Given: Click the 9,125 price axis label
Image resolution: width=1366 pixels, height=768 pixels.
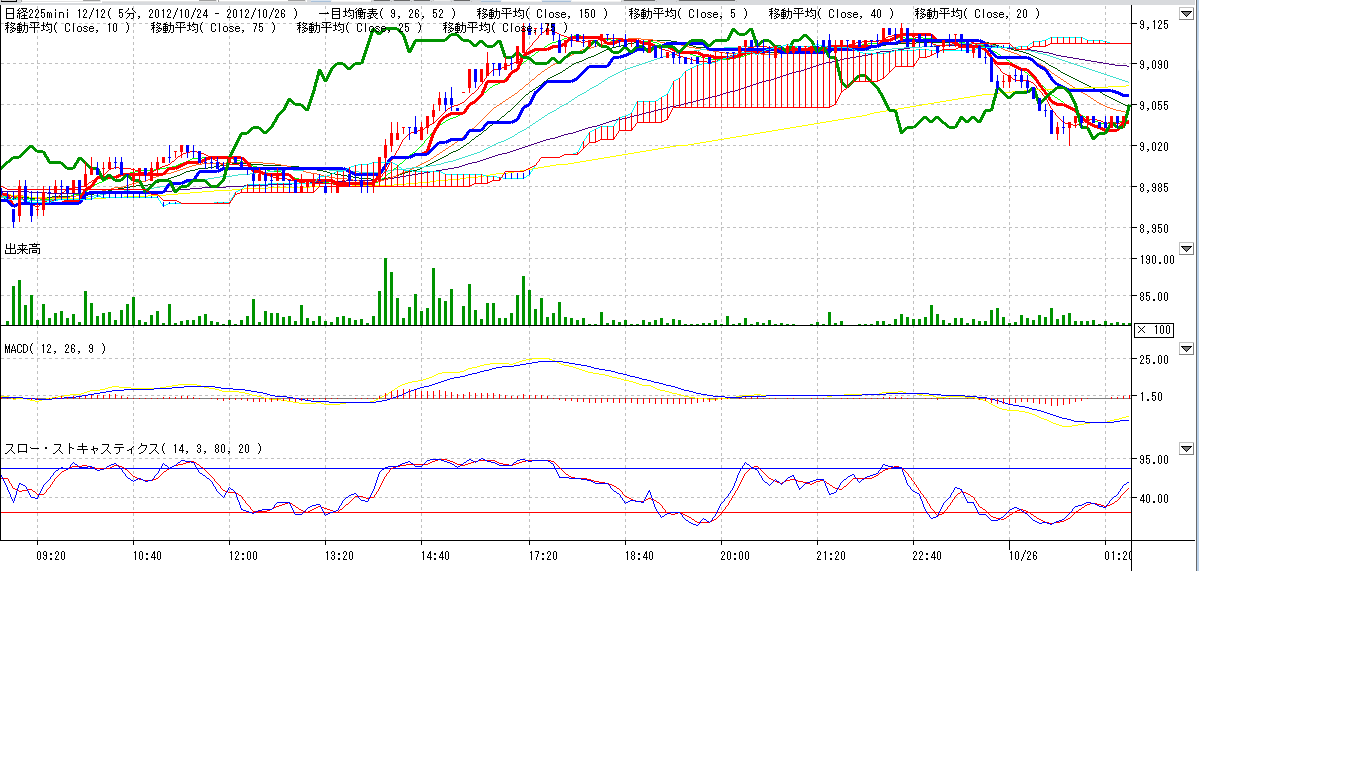Looking at the screenshot, I should [1154, 25].
